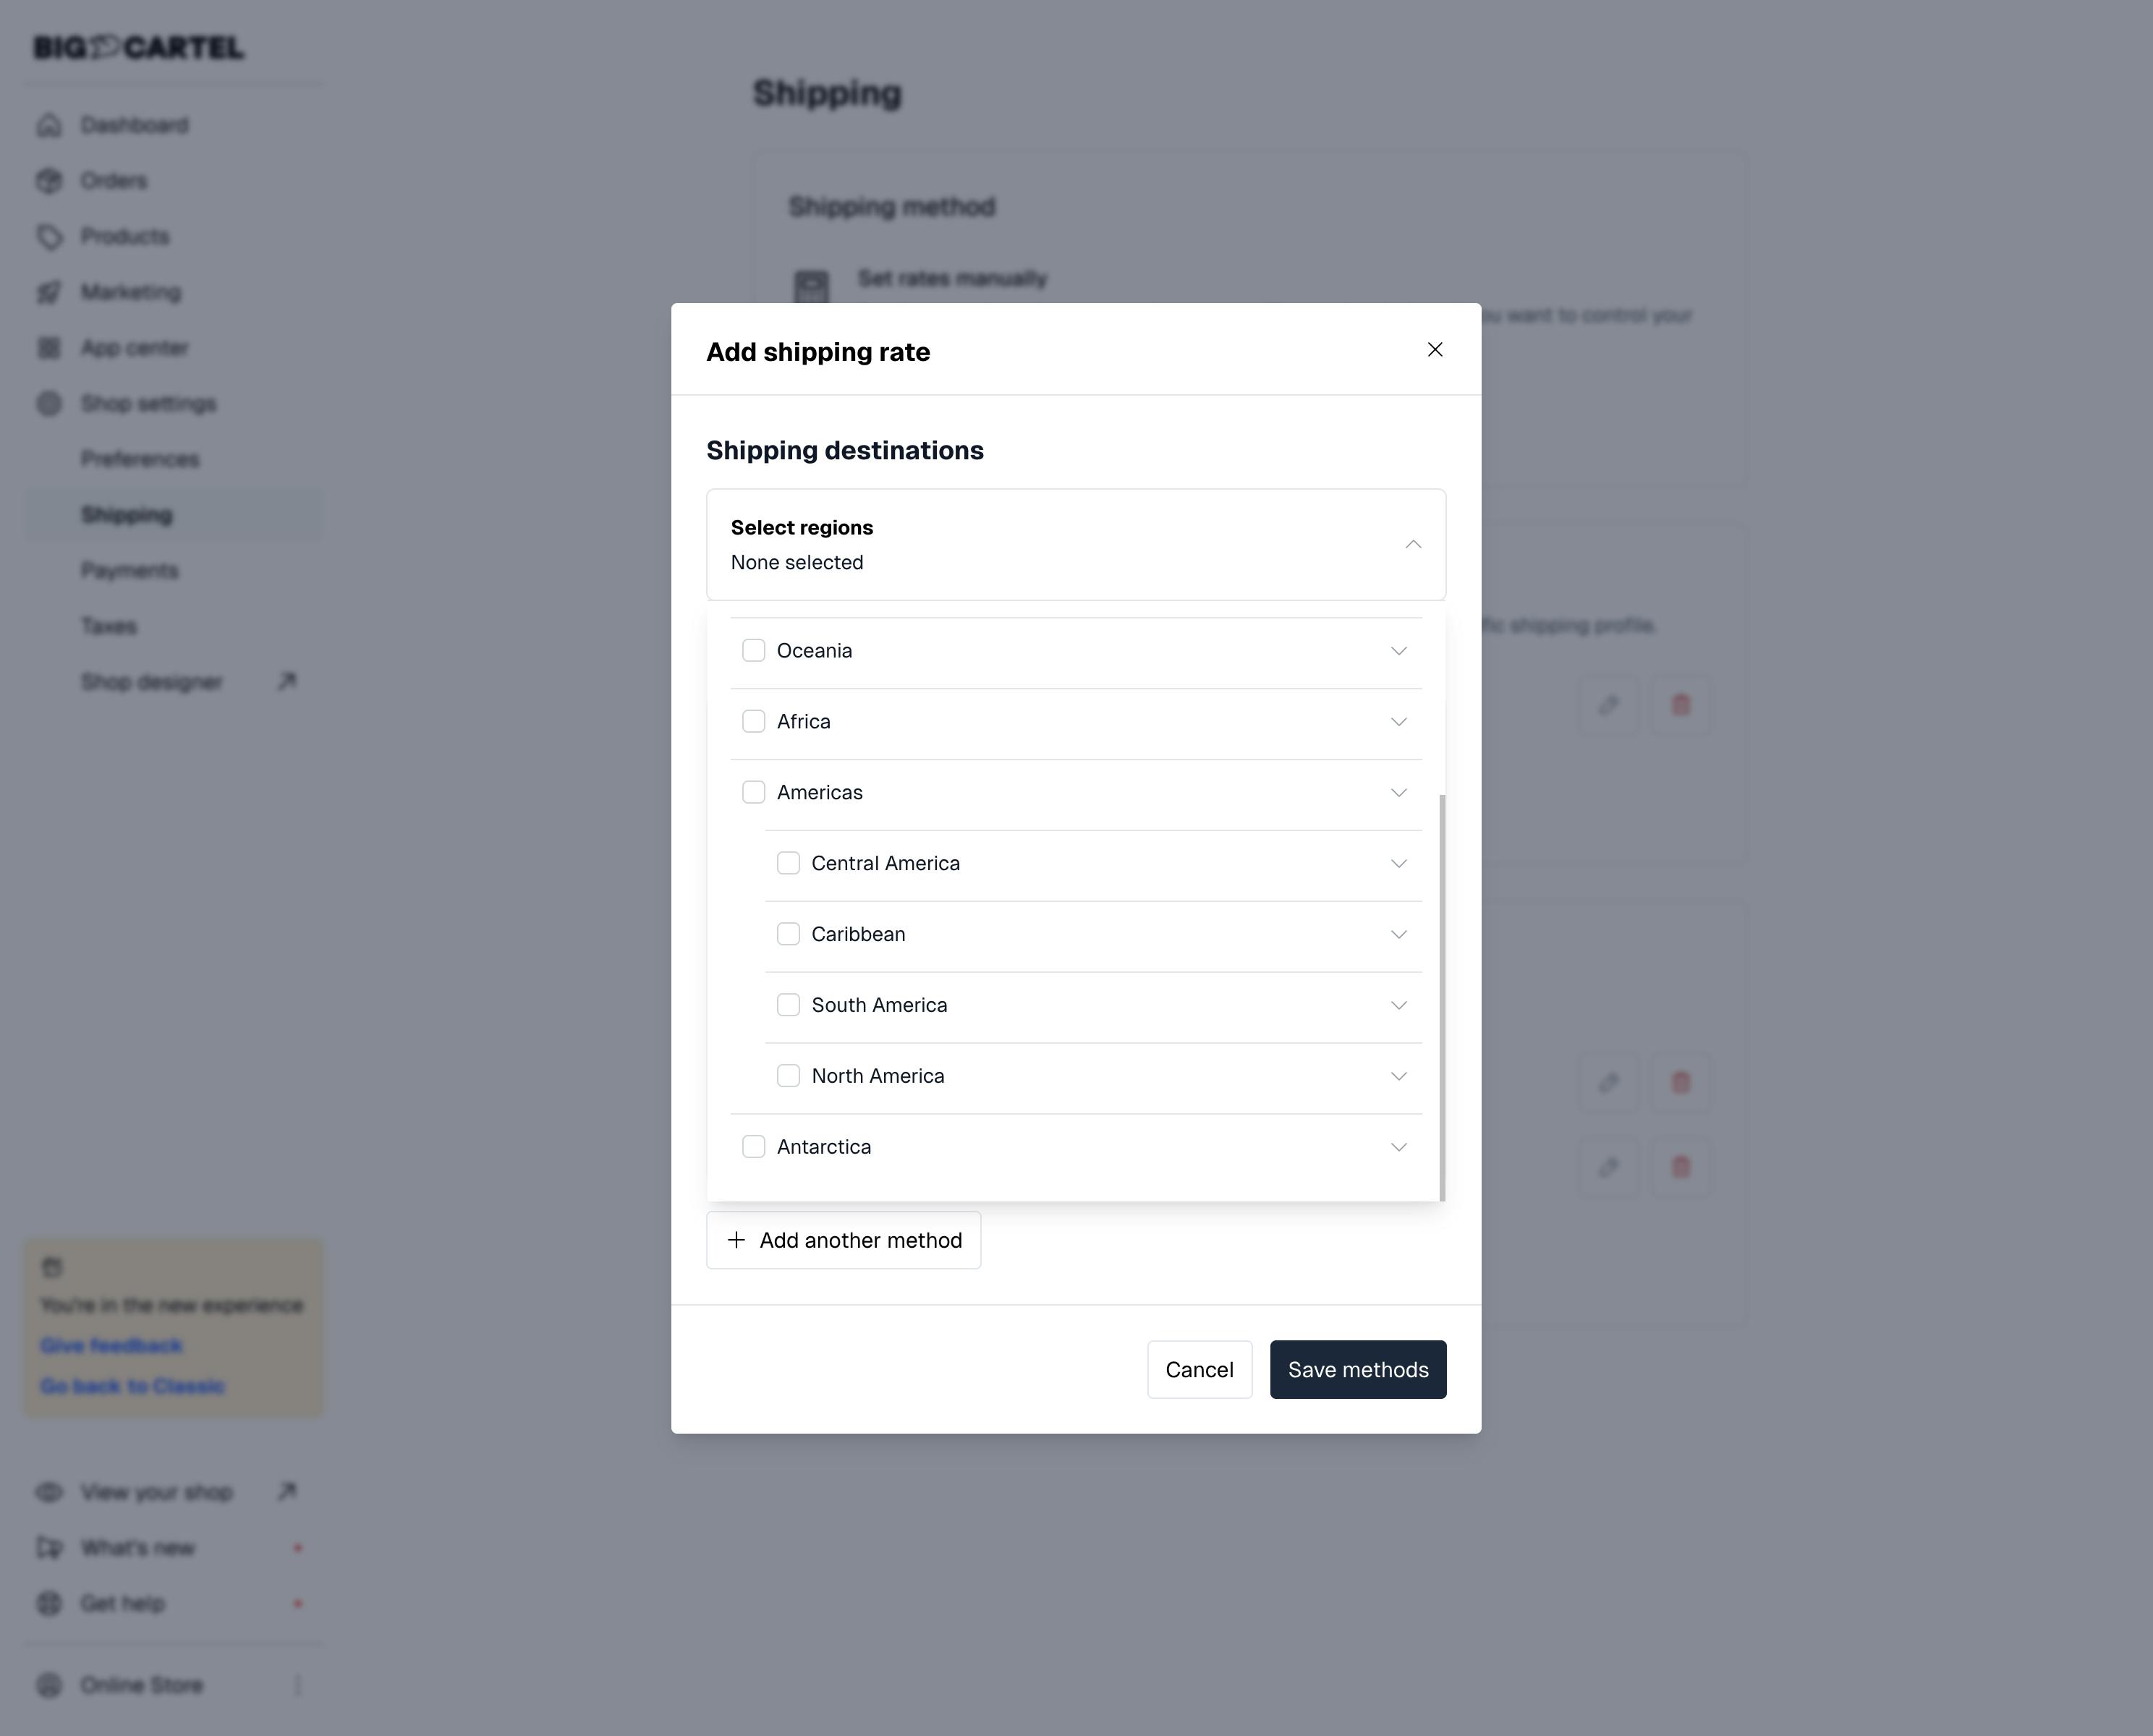Viewport: 2153px width, 1736px height.
Task: Open Shop designer link
Action: (151, 682)
